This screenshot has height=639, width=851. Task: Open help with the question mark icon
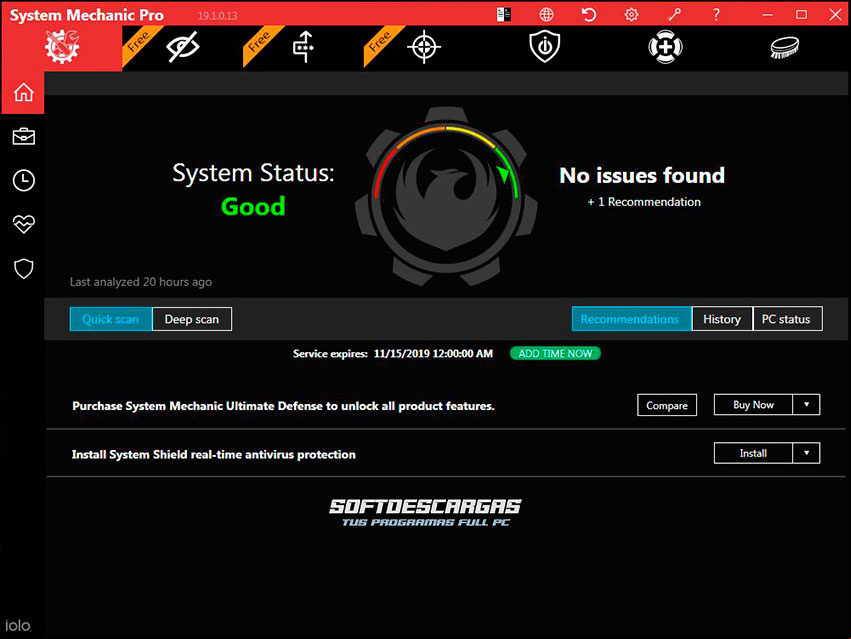point(716,15)
